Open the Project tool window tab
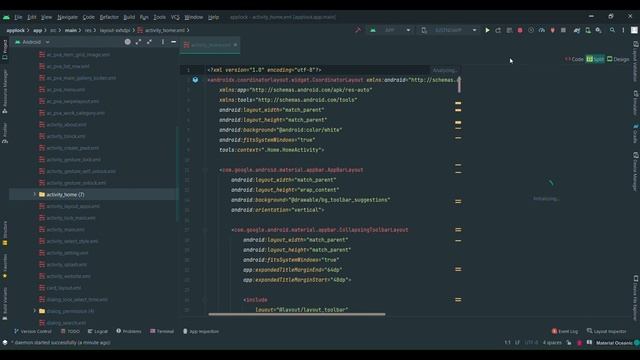Screen dimensions: 640x360 [5, 49]
